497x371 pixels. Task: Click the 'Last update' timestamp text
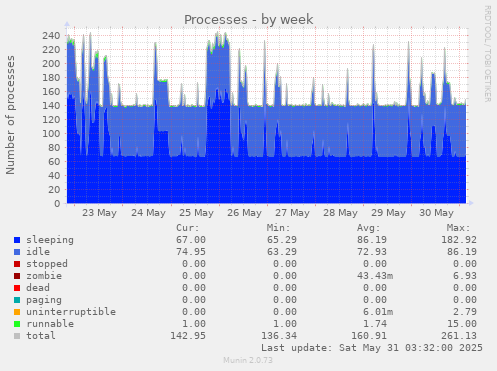(372, 348)
